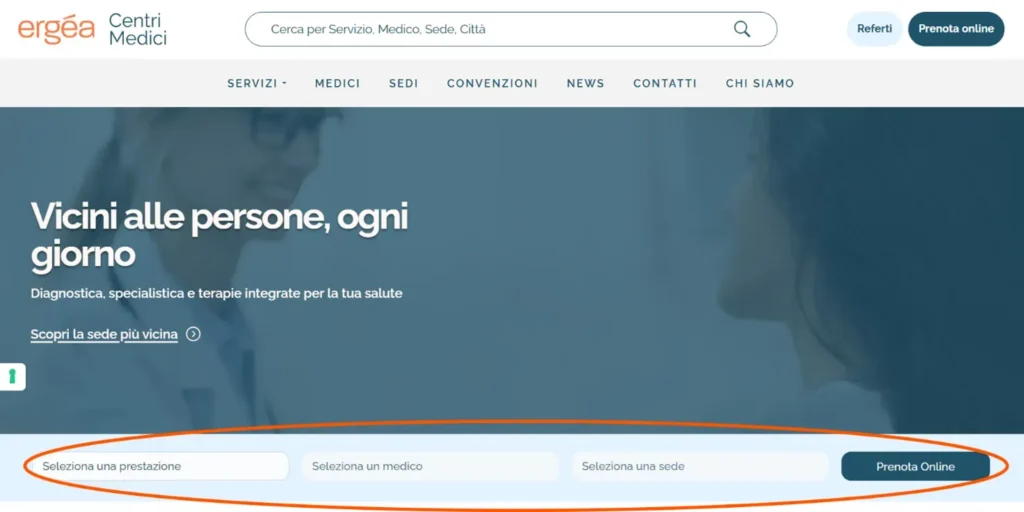The image size is (1024, 512).
Task: Open the CONVENZIONI menu item
Action: 492,84
